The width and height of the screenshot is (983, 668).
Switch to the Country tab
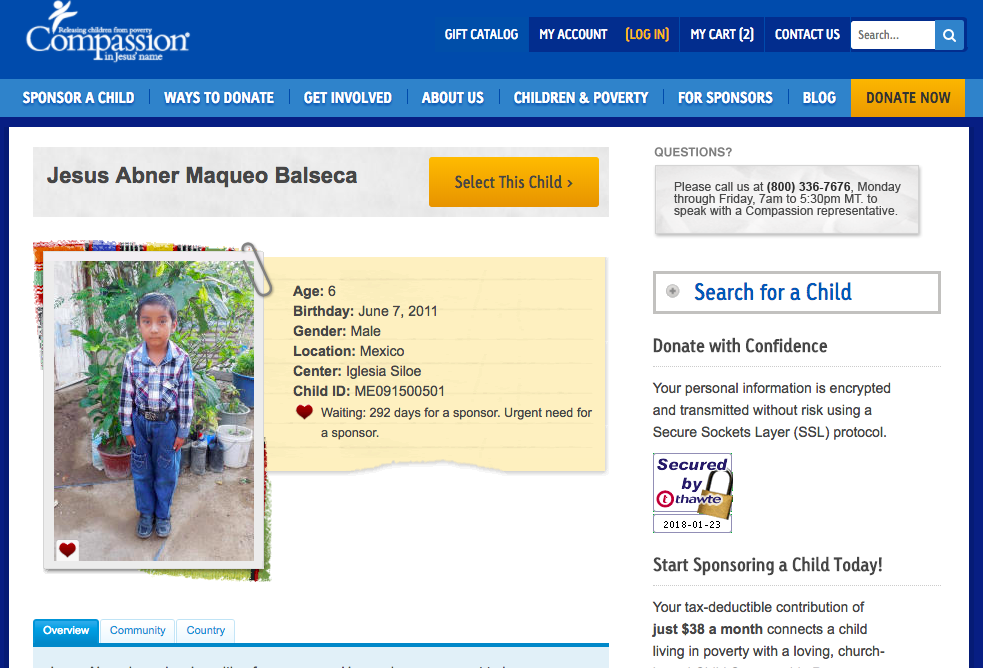coord(205,631)
